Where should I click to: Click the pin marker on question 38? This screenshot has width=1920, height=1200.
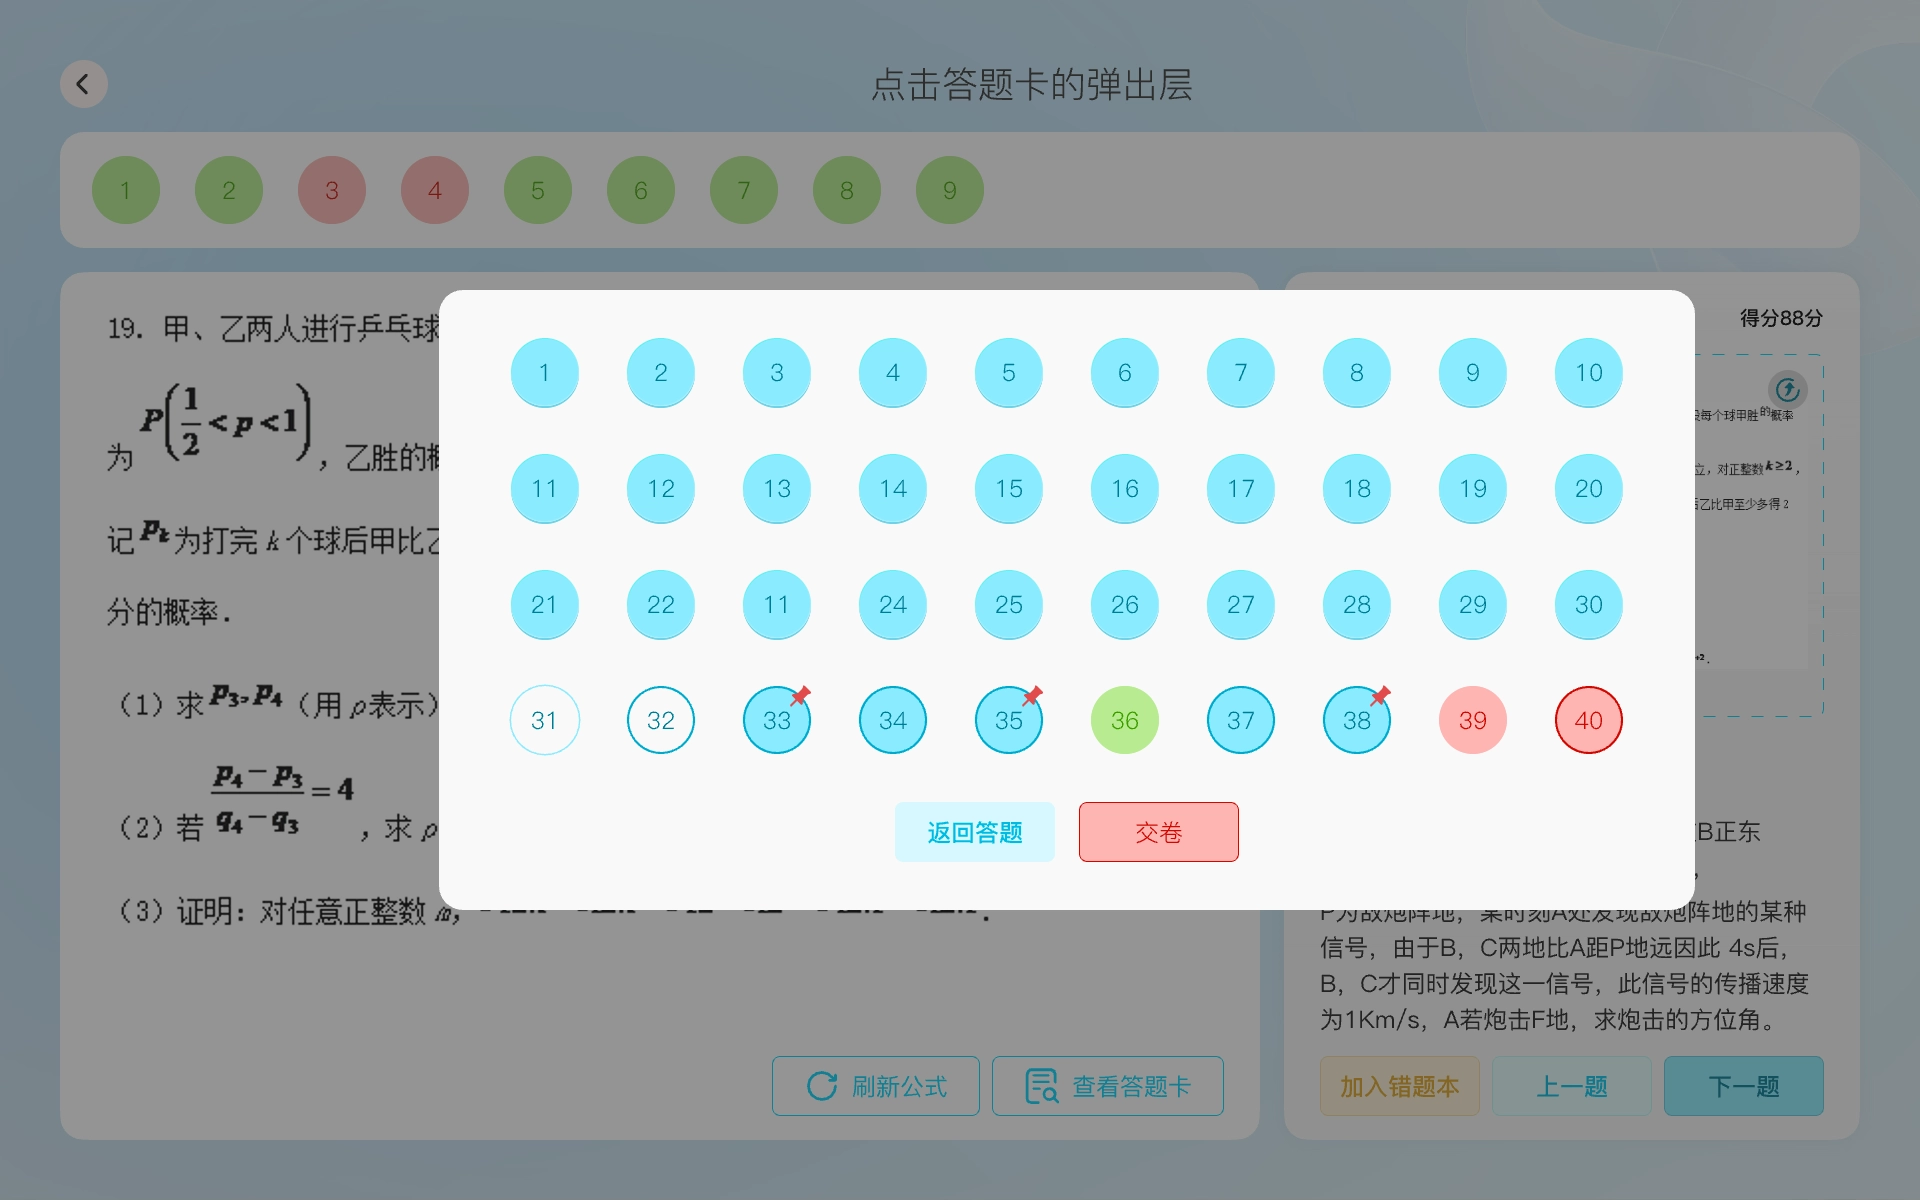[1381, 694]
